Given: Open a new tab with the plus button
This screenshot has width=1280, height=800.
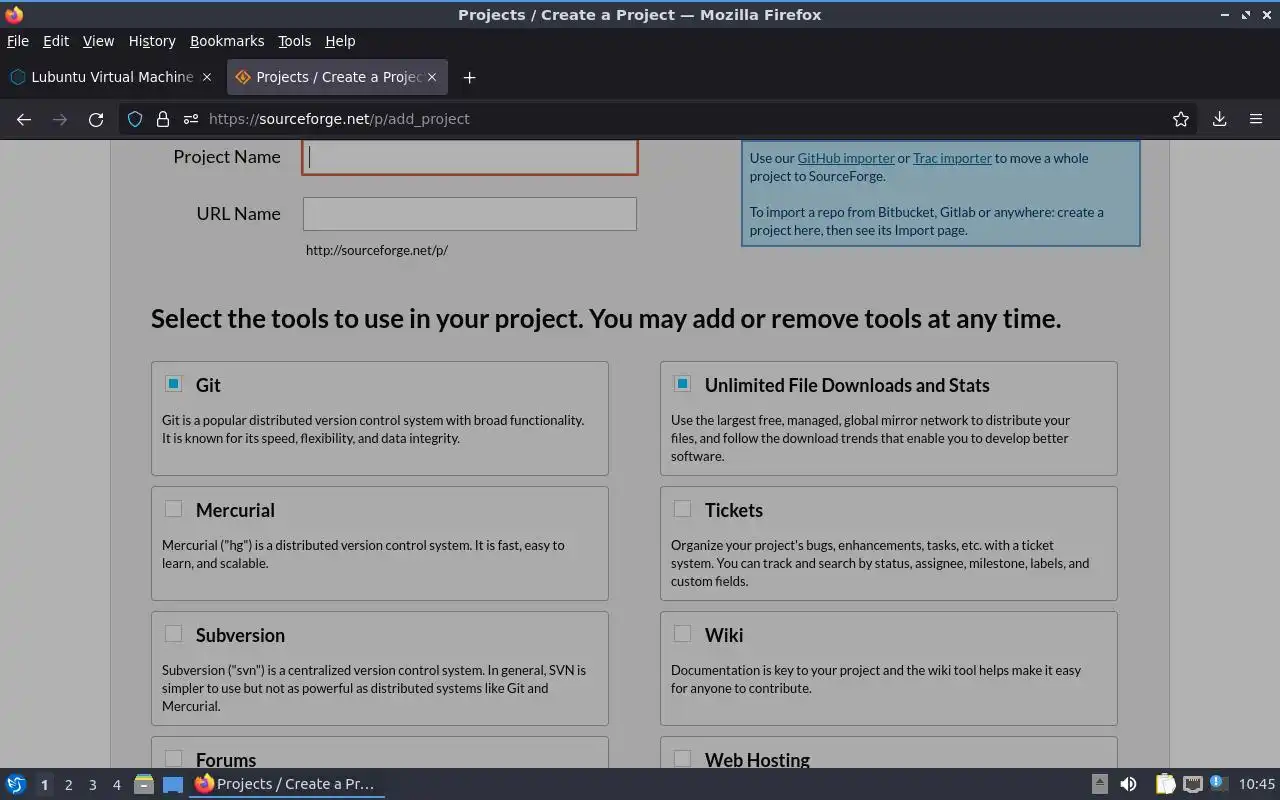Looking at the screenshot, I should pyautogui.click(x=469, y=77).
